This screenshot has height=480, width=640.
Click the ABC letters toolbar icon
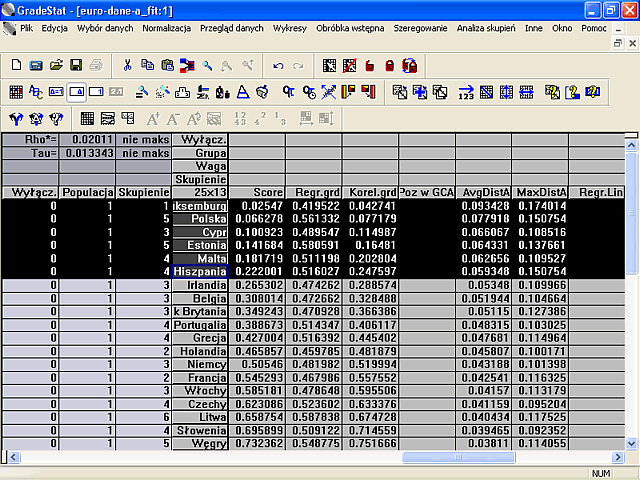36,92
